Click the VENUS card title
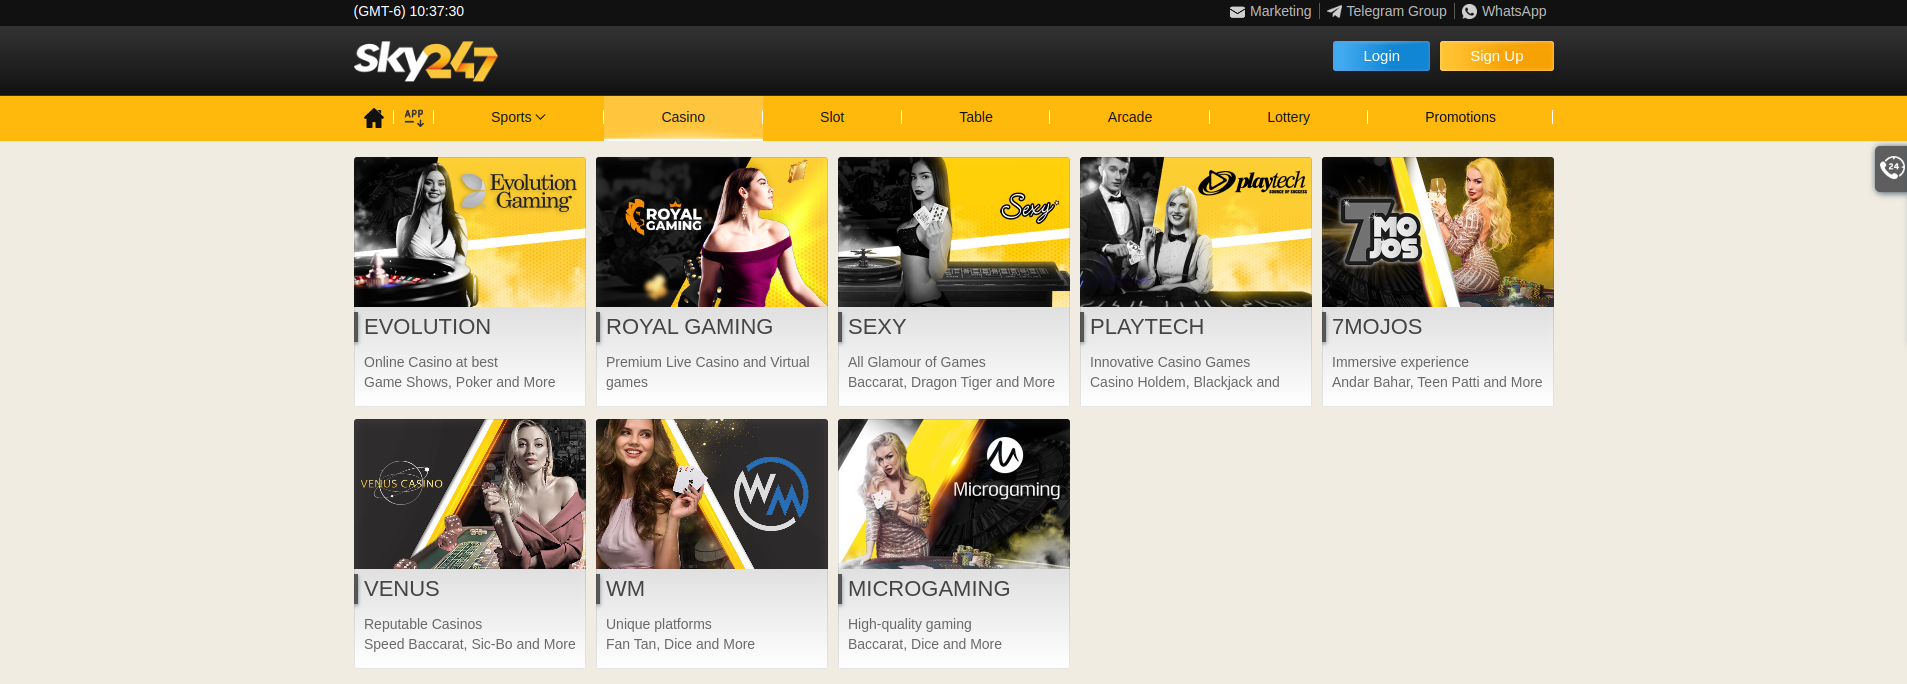The height and width of the screenshot is (684, 1907). coord(402,589)
